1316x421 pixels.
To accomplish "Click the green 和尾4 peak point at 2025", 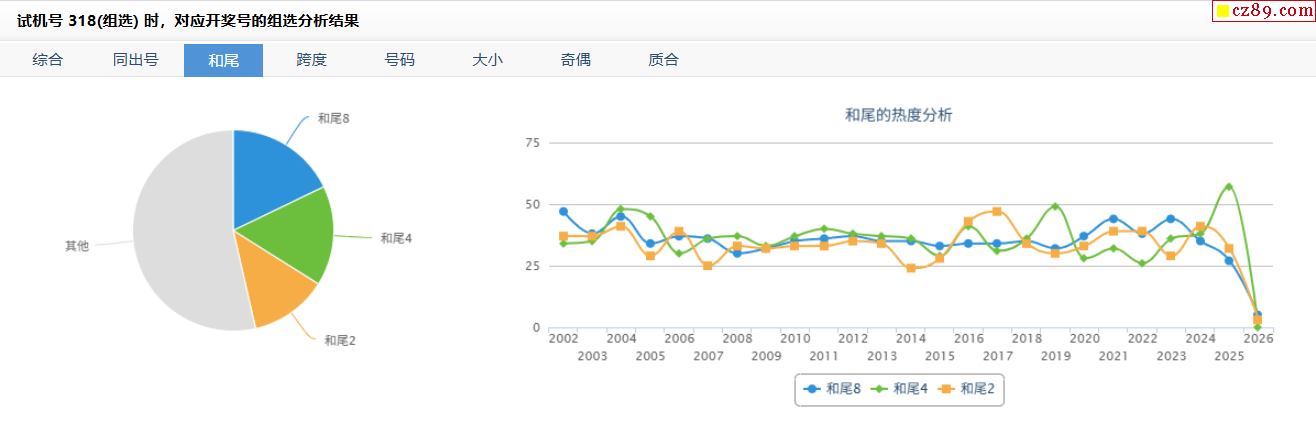I will tap(1229, 186).
